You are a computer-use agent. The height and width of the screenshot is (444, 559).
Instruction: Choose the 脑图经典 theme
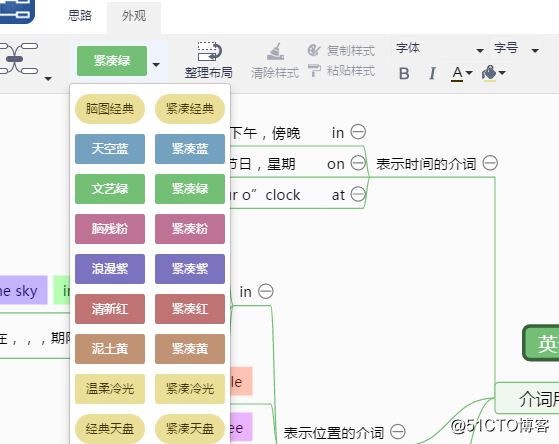coord(110,109)
